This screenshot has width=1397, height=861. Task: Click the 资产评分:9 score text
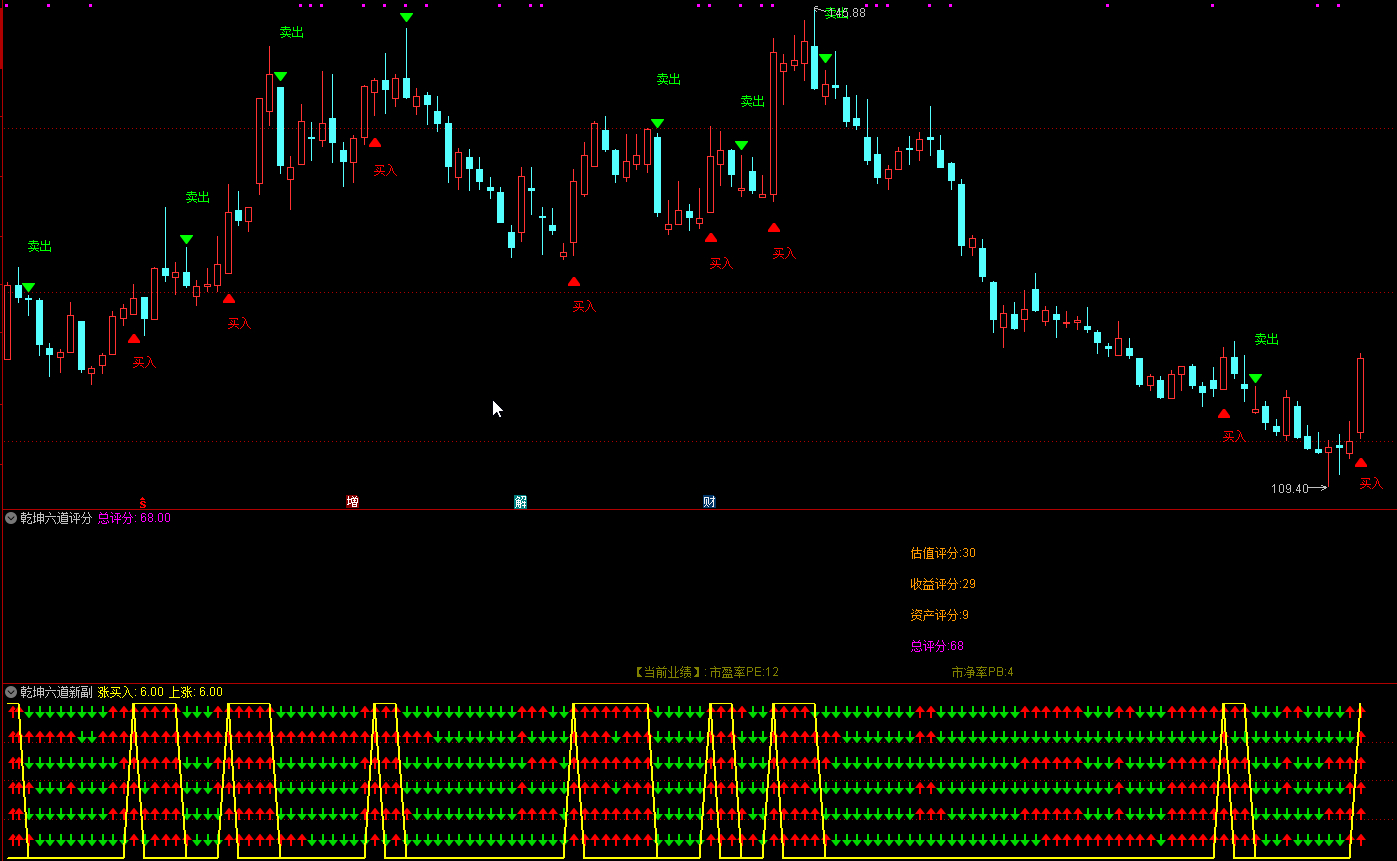(x=939, y=615)
